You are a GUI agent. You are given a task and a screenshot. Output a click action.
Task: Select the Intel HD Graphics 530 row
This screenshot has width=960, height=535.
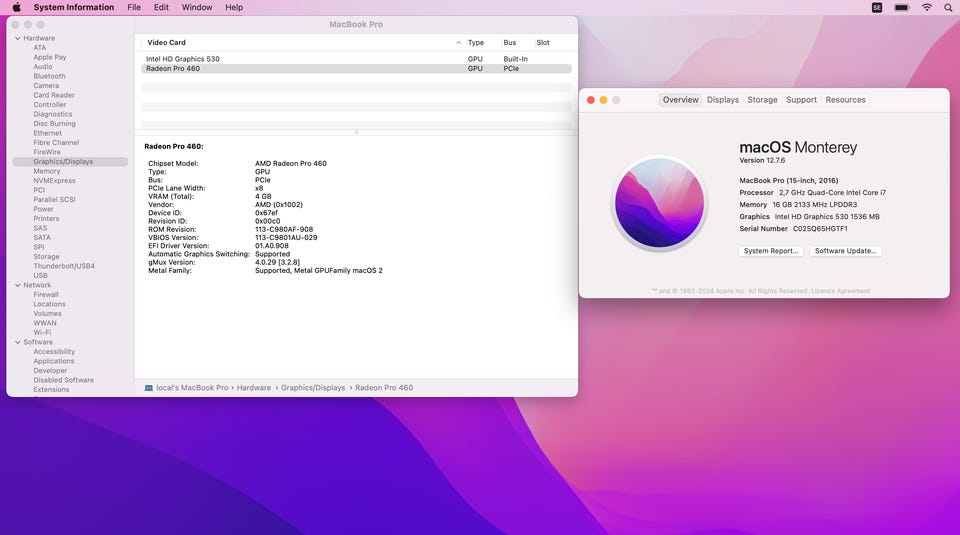coord(356,59)
